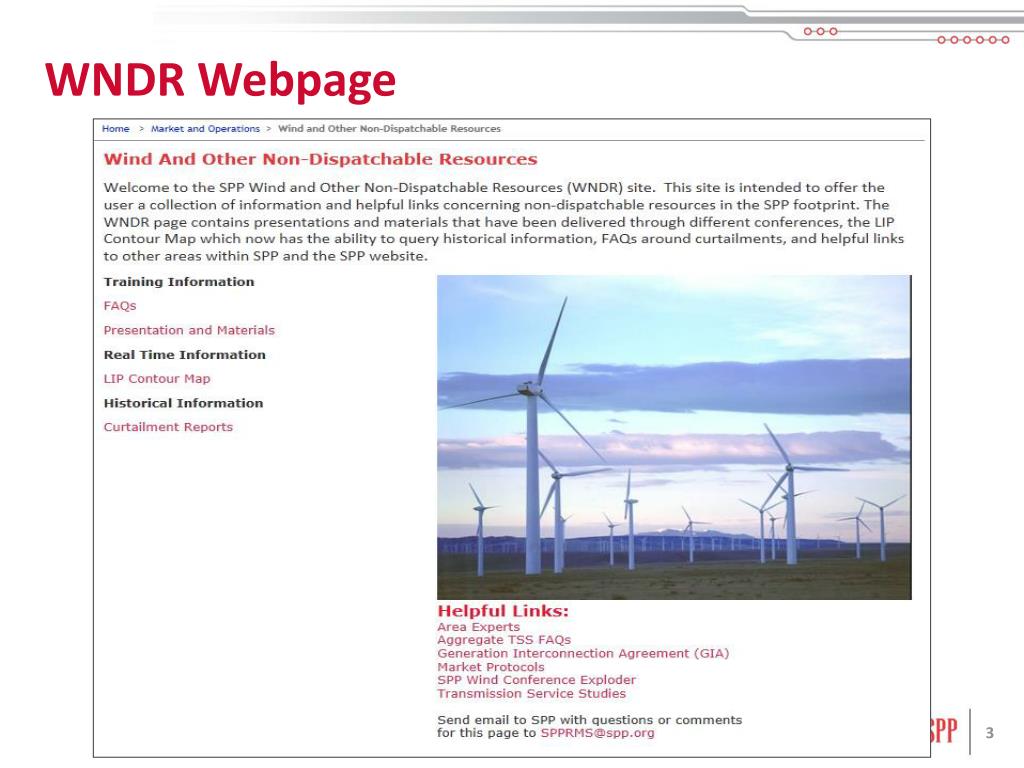The width and height of the screenshot is (1024, 768).
Task: Open the Market Protocols link
Action: click(490, 667)
